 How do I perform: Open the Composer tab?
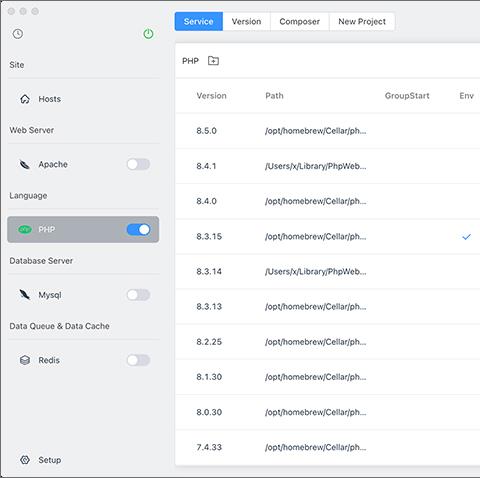point(299,21)
